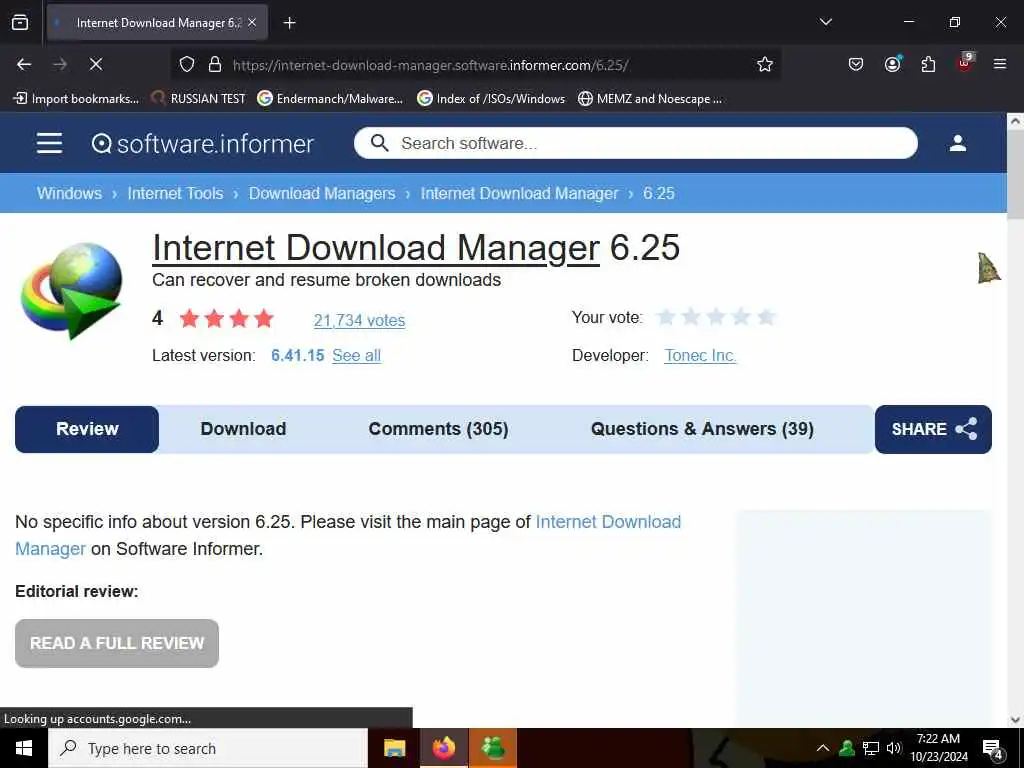Open the Windows breadcrumb link
Image resolution: width=1024 pixels, height=768 pixels.
(69, 193)
